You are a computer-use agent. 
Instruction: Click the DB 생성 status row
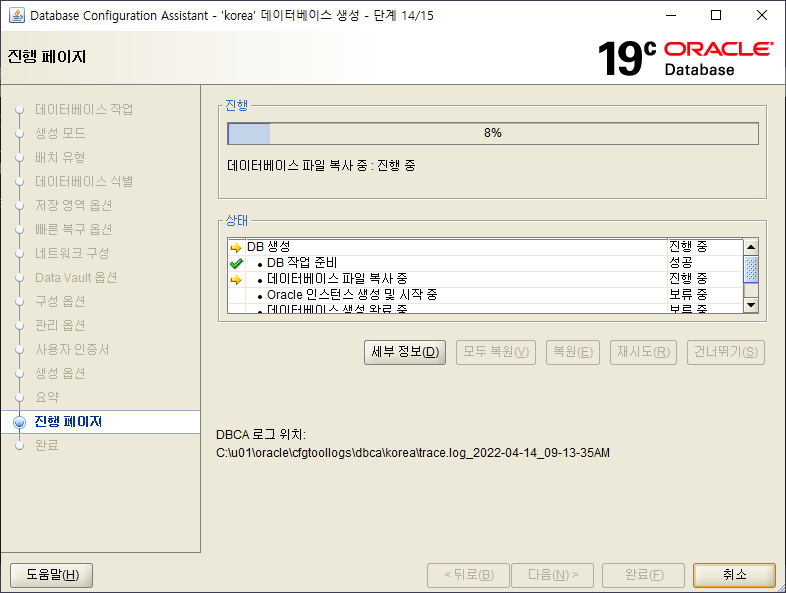[485, 247]
